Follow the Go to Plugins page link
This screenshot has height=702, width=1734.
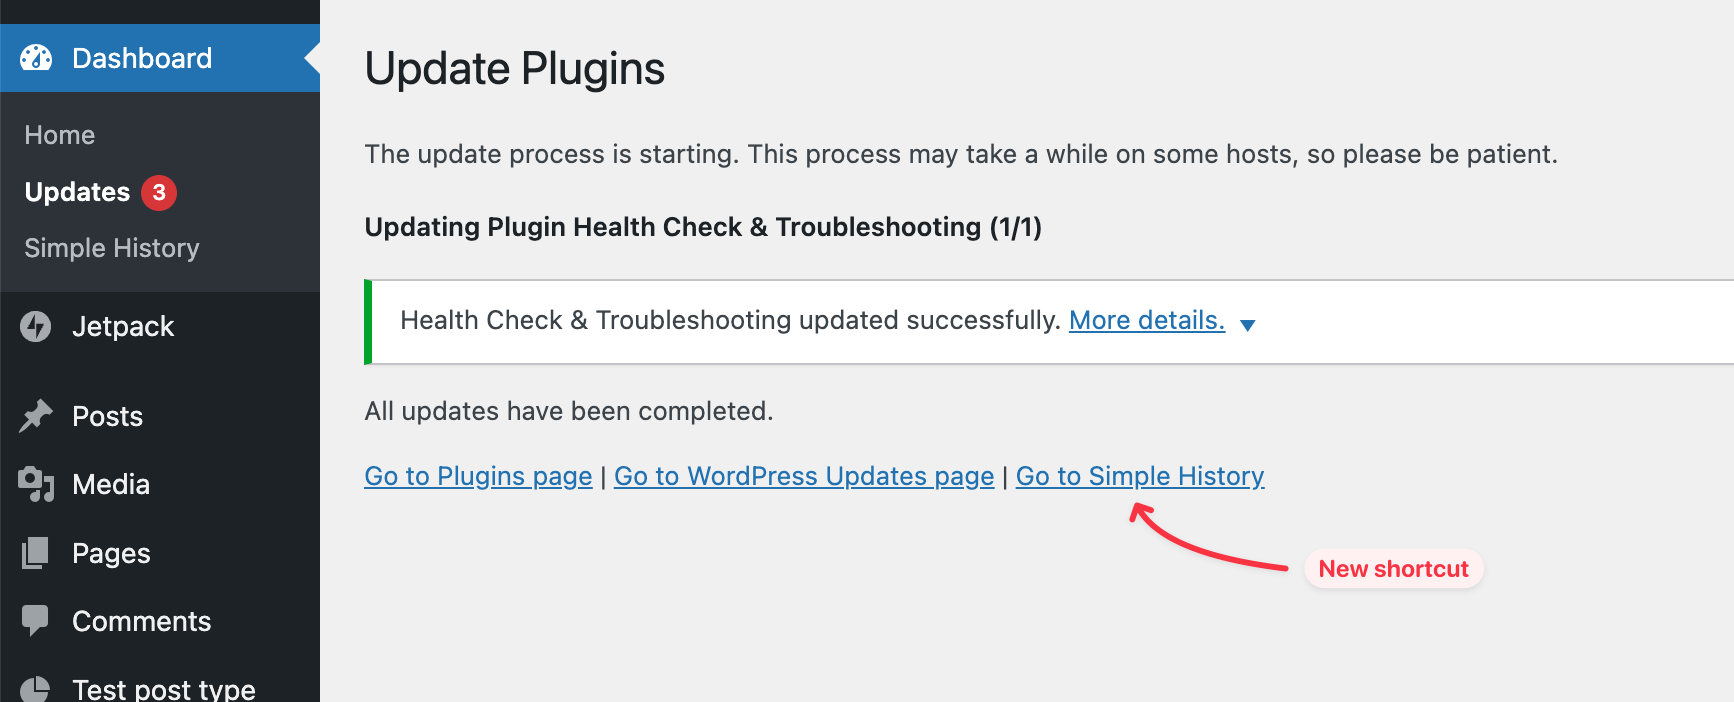pos(478,476)
